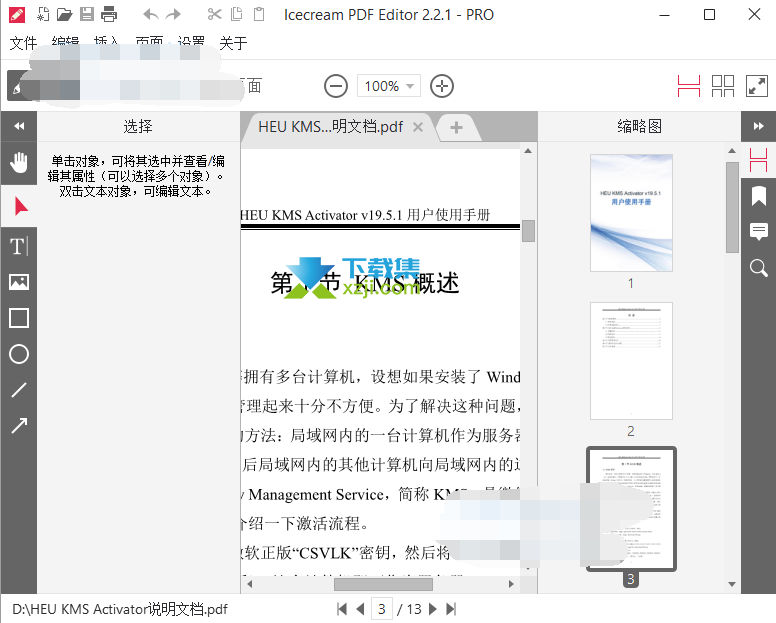Open the bookmarks panel
Image resolution: width=776 pixels, height=623 pixels.
click(x=758, y=196)
